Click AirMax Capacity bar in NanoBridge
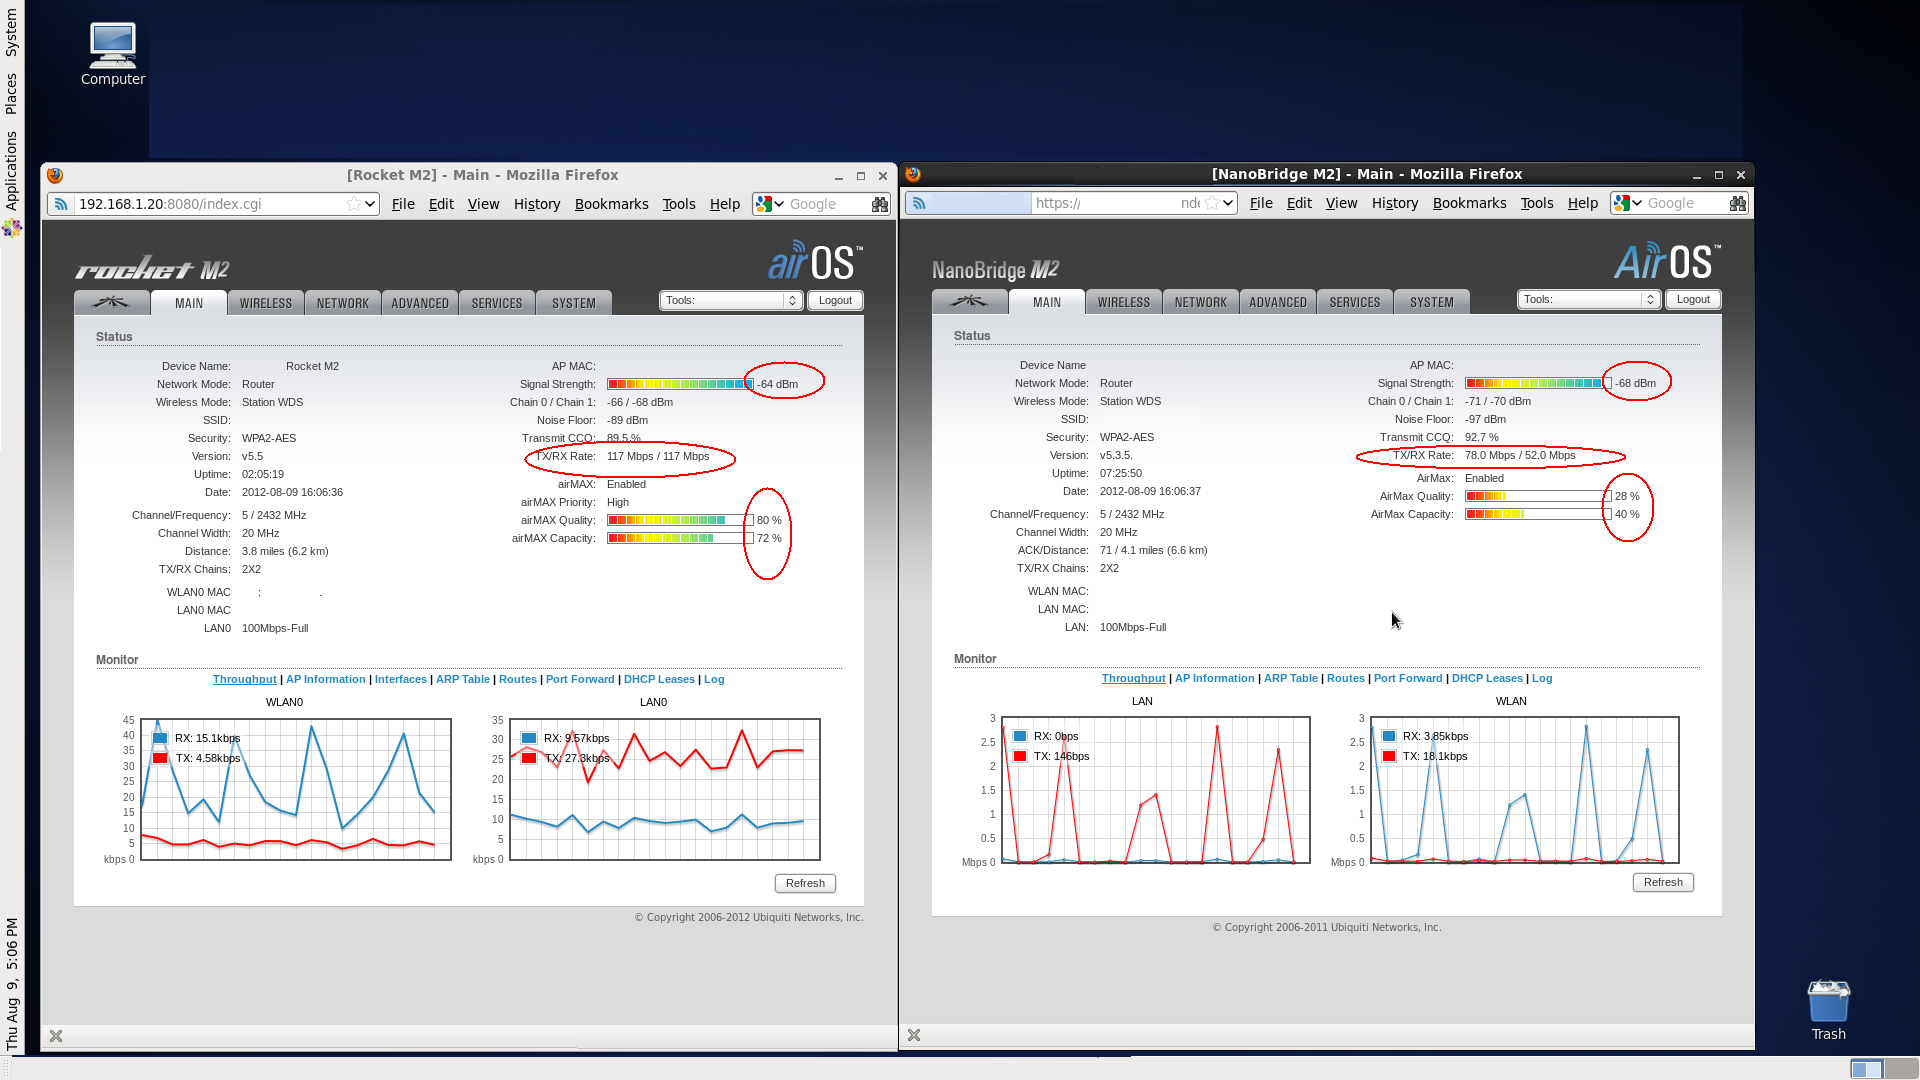Viewport: 1920px width, 1080px height. pyautogui.click(x=1538, y=514)
